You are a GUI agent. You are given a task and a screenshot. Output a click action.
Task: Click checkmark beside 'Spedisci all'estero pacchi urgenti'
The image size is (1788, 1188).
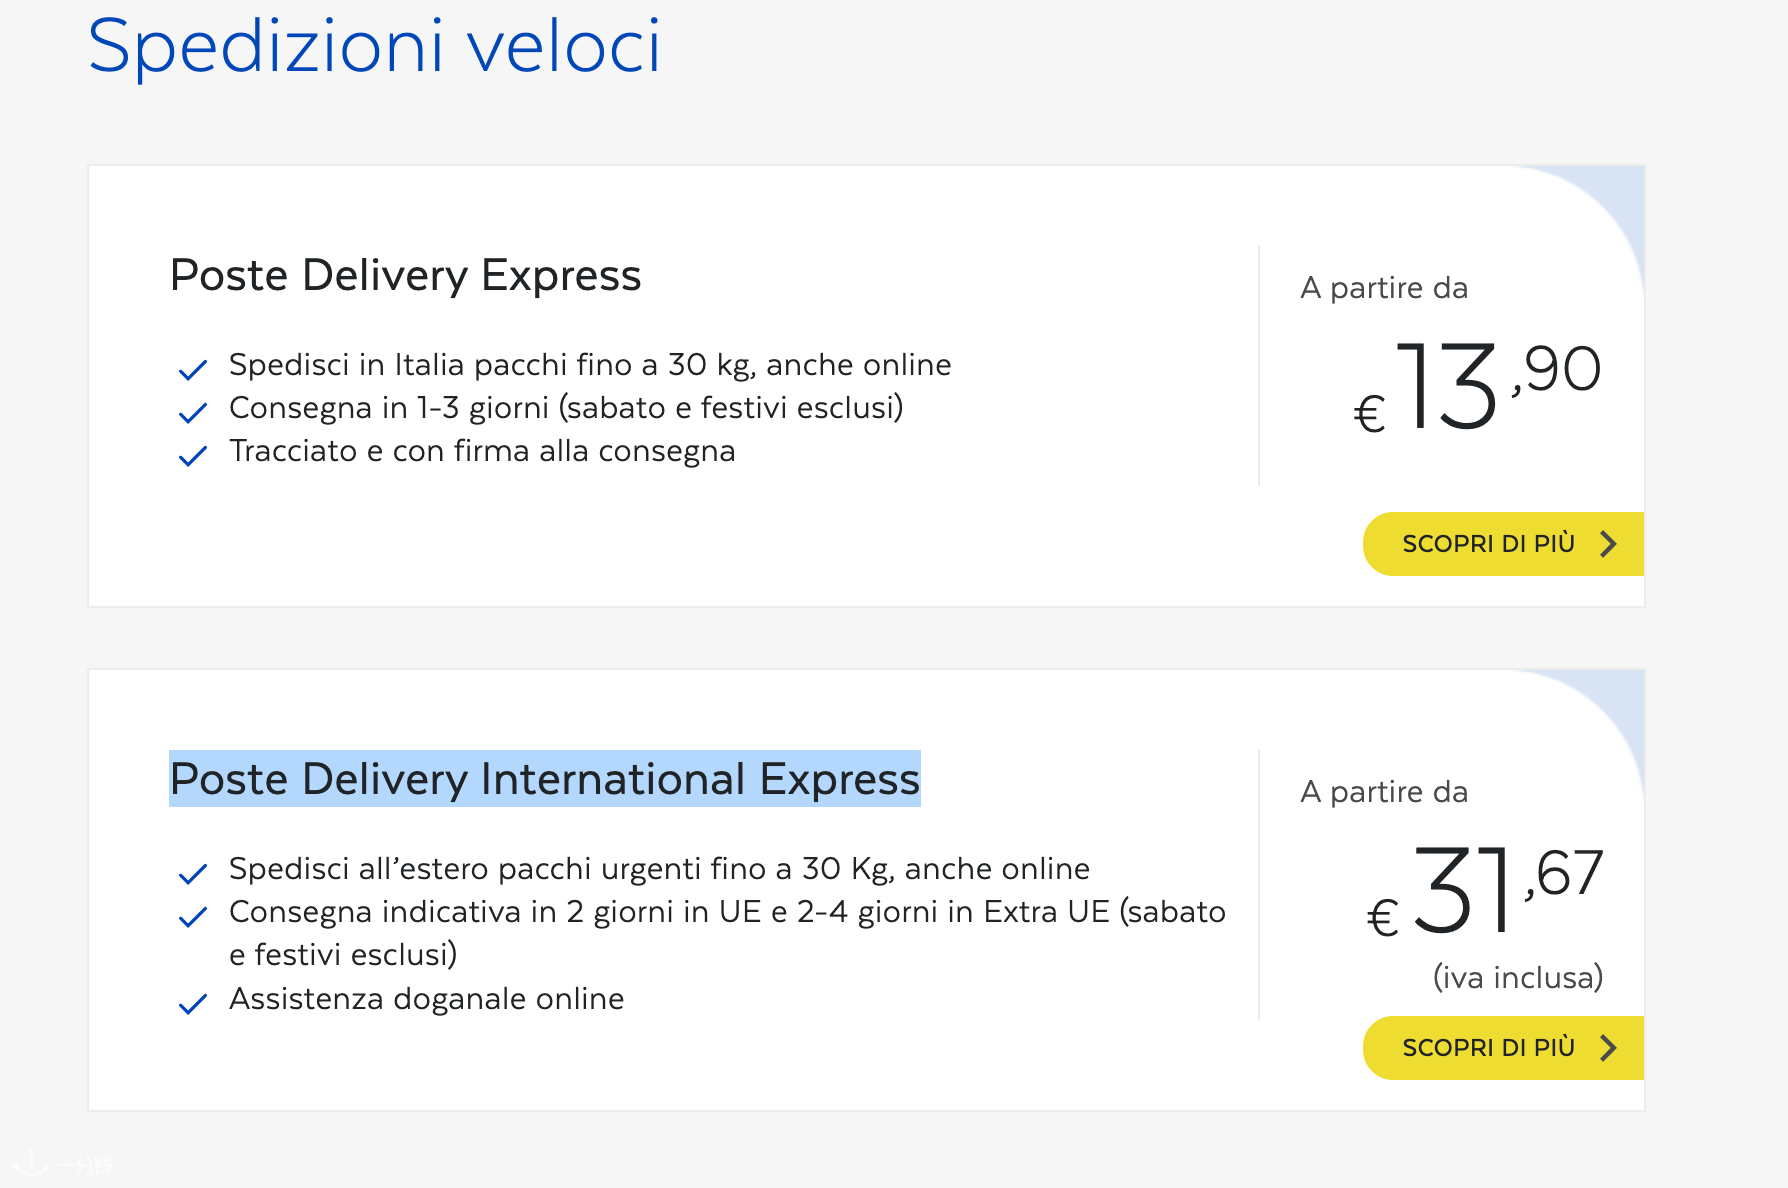click(x=192, y=874)
